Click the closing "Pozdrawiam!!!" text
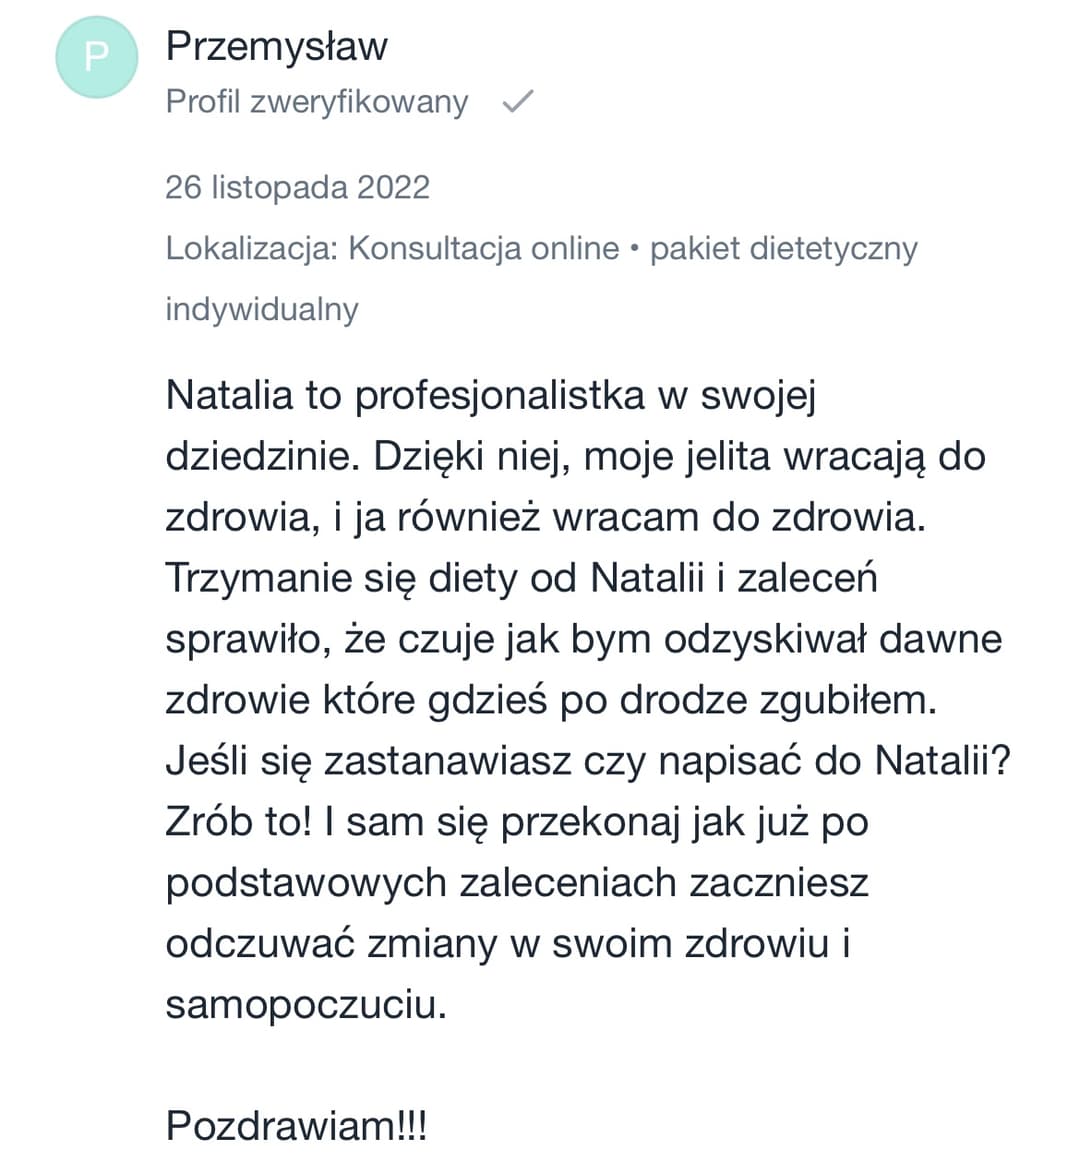The width and height of the screenshot is (1080, 1173). [296, 1126]
